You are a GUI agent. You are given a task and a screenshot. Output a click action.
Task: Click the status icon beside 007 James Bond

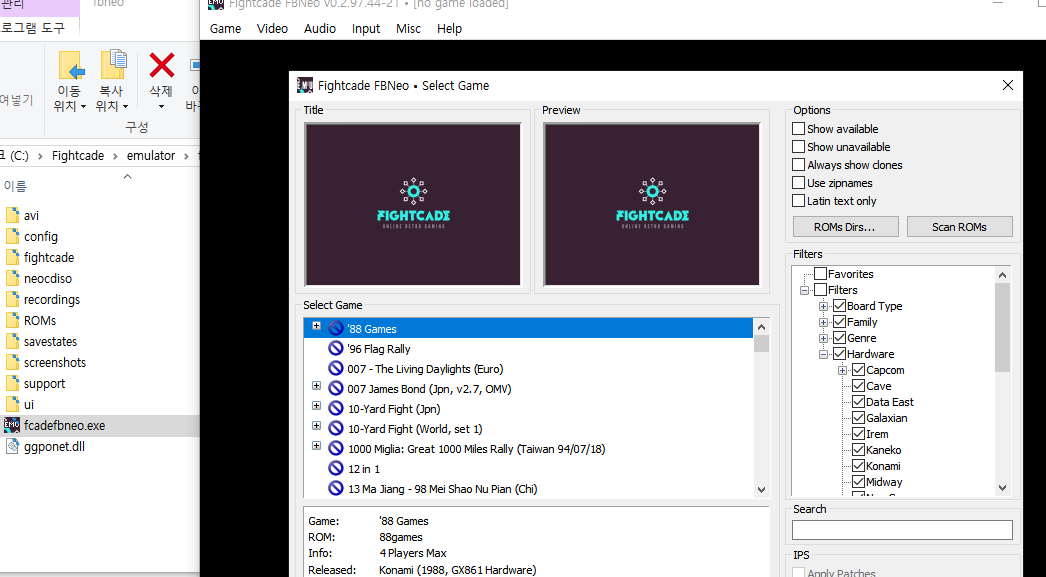[x=336, y=388]
